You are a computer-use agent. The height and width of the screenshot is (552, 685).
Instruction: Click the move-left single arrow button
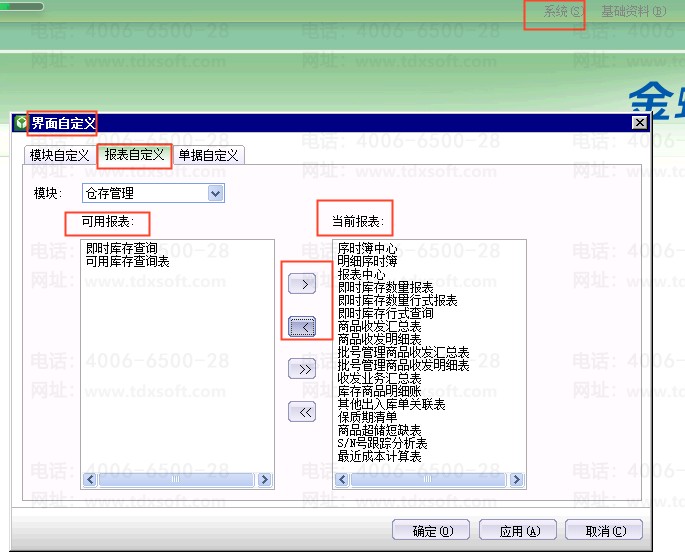pos(301,325)
